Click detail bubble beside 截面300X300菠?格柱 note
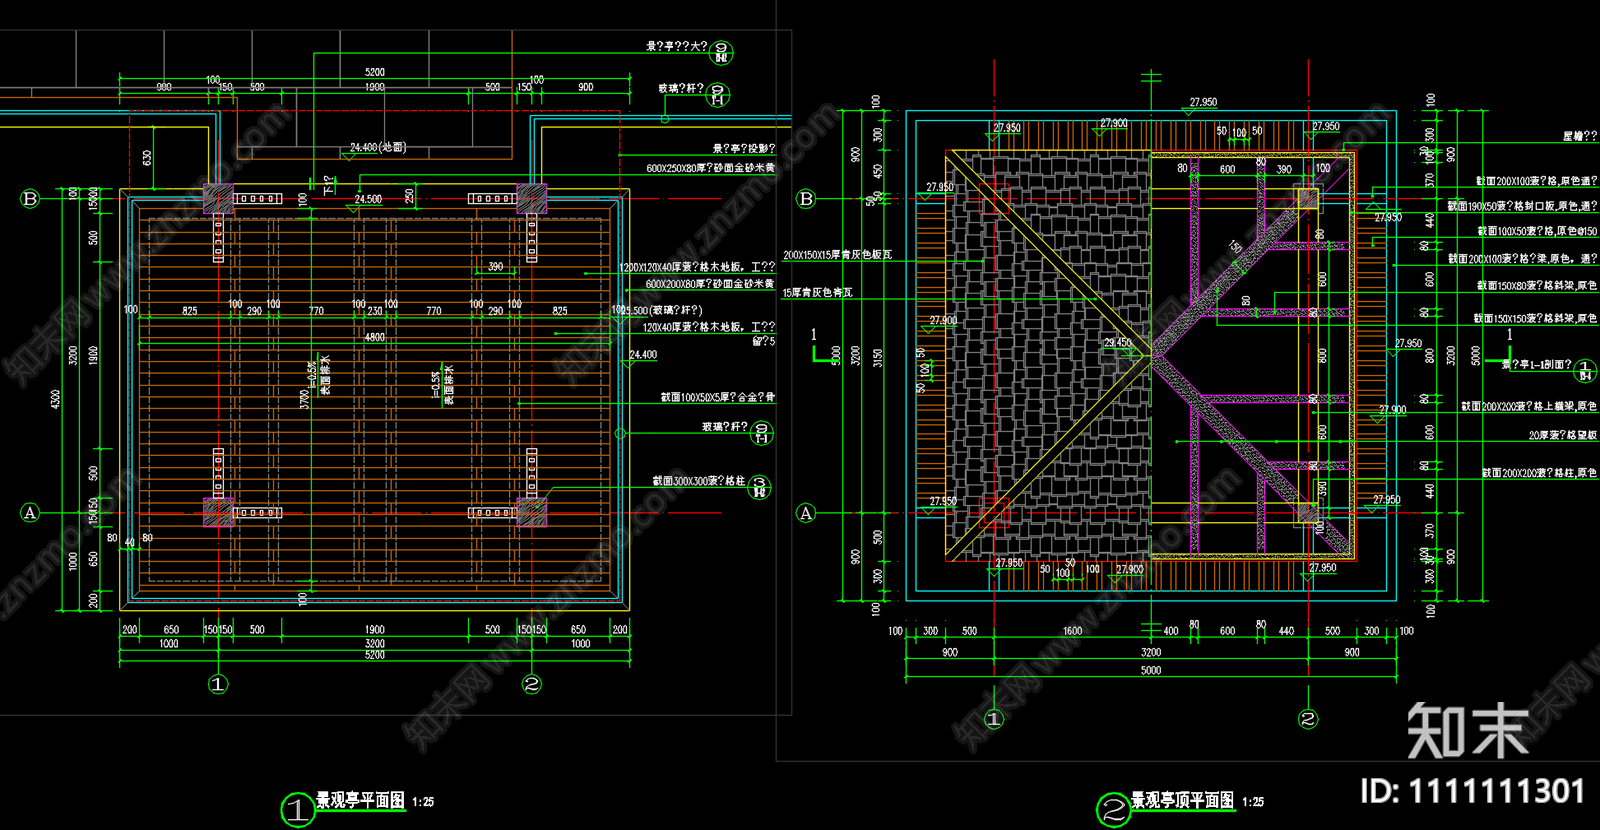The height and width of the screenshot is (830, 1600). pyautogui.click(x=760, y=487)
